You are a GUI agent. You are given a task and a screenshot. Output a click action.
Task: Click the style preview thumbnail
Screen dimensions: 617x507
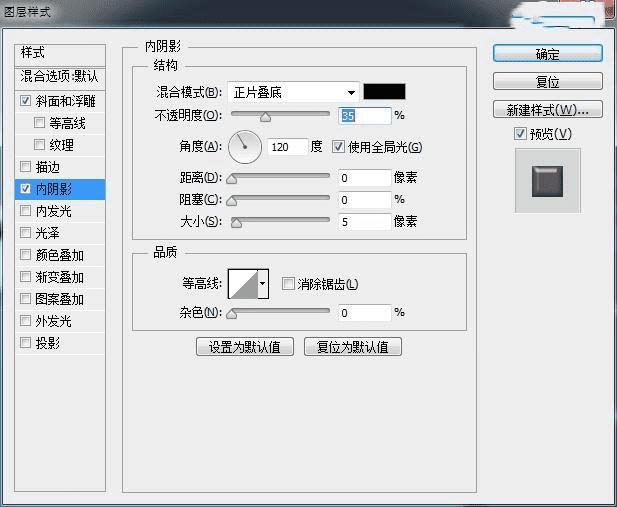[x=547, y=181]
